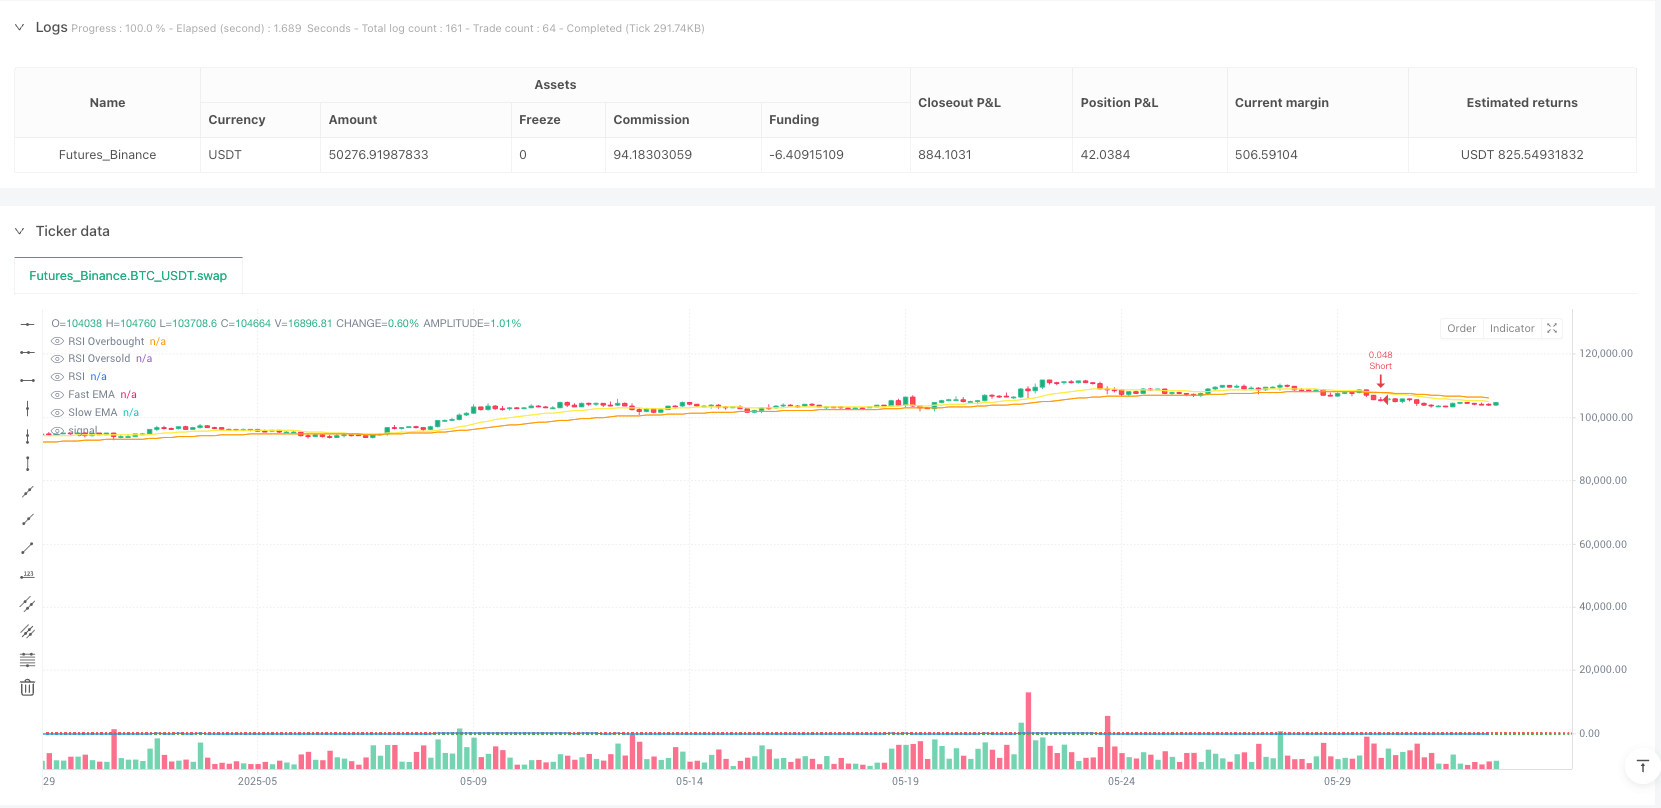Hide the Fast EMA line via eye icon
Image resolution: width=1661 pixels, height=808 pixels.
(57, 395)
